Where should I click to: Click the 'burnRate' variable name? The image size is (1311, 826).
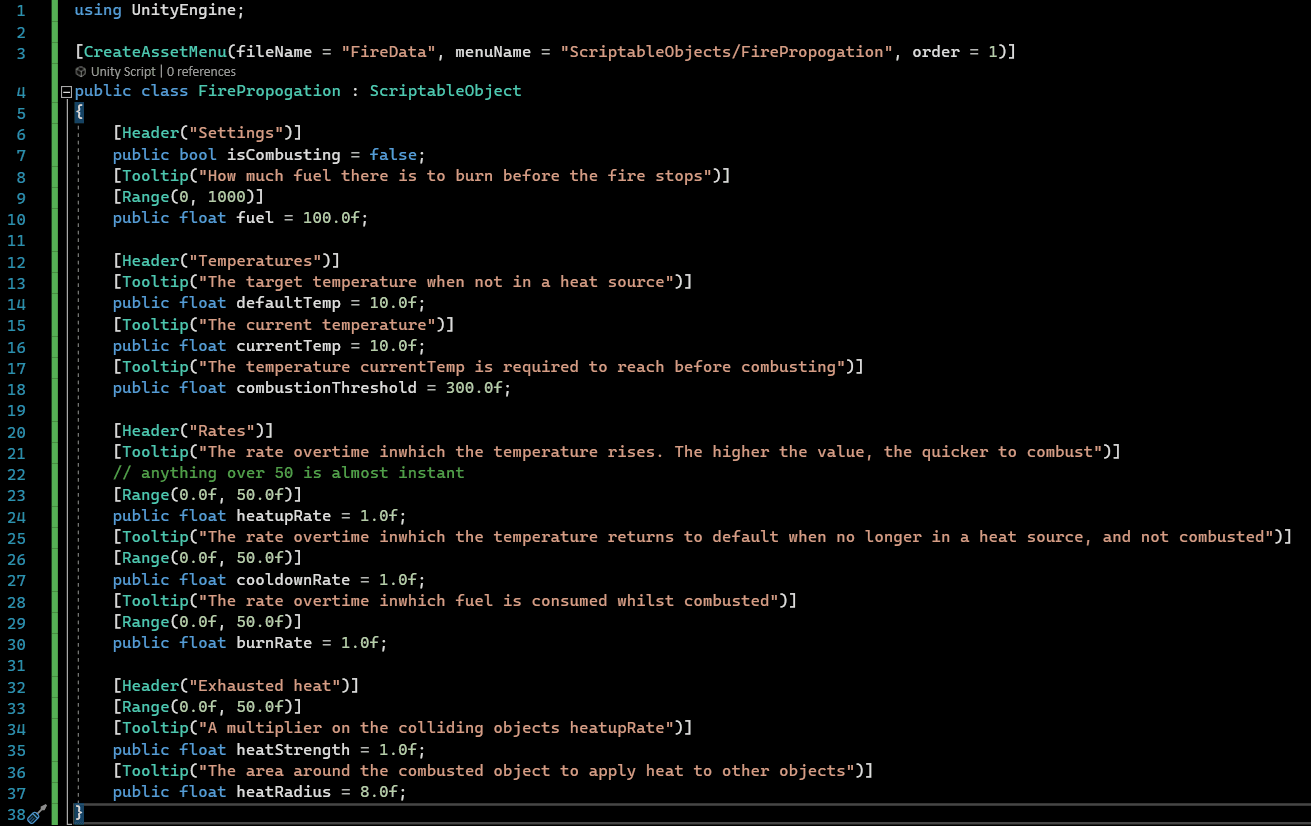[x=274, y=643]
